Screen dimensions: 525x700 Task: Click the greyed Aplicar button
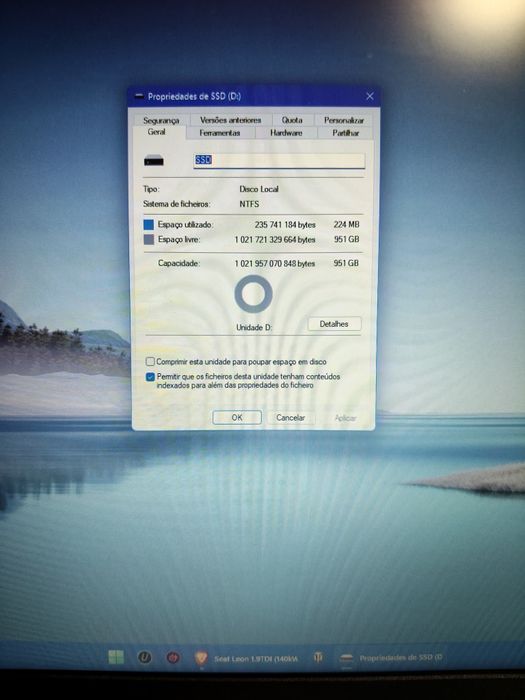click(x=345, y=418)
